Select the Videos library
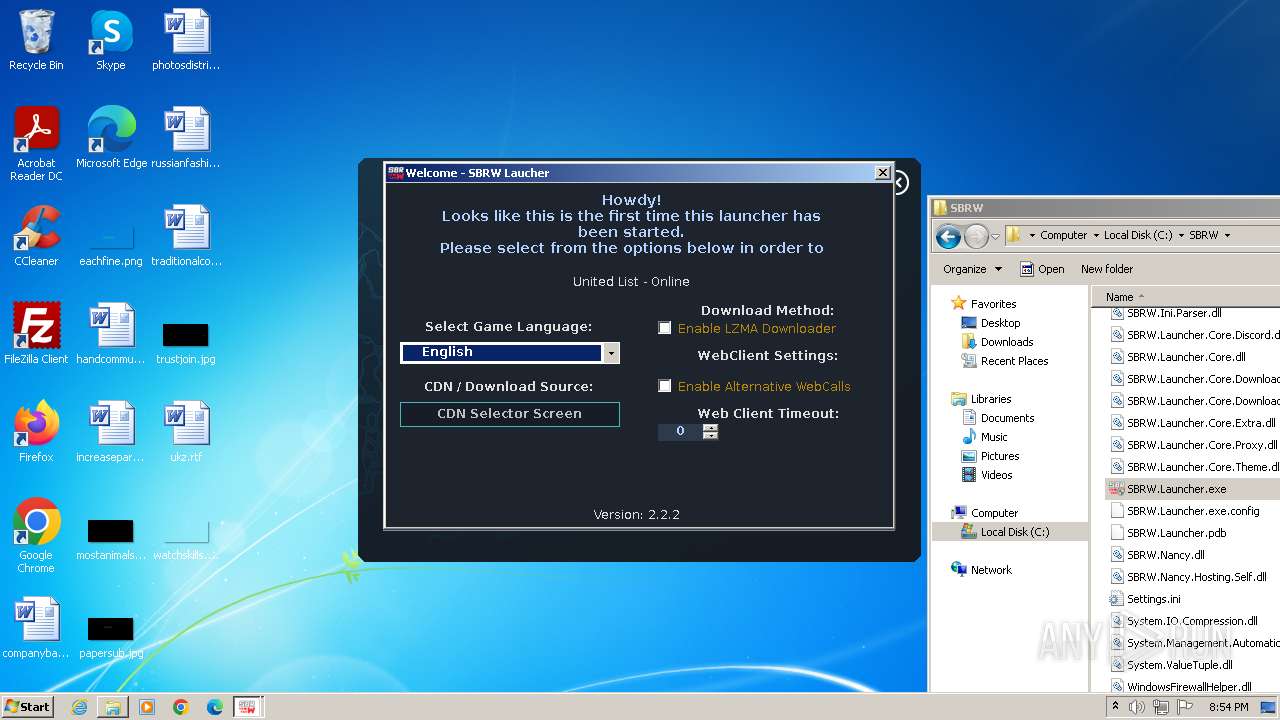Image resolution: width=1280 pixels, height=720 pixels. click(996, 475)
